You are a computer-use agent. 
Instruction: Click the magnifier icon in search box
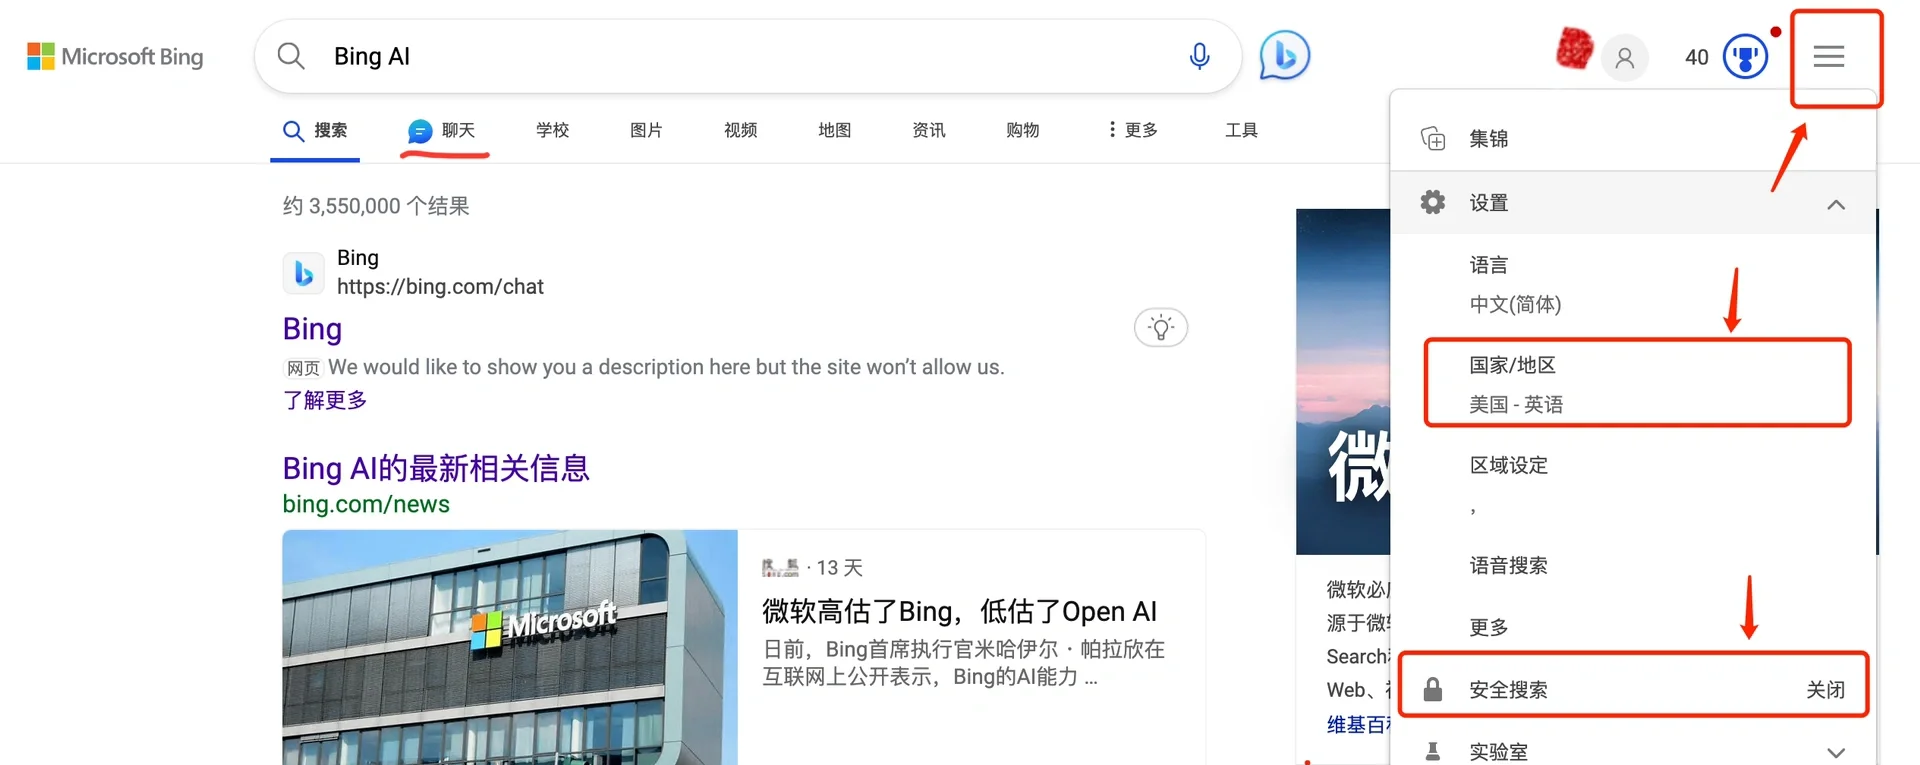pos(291,56)
